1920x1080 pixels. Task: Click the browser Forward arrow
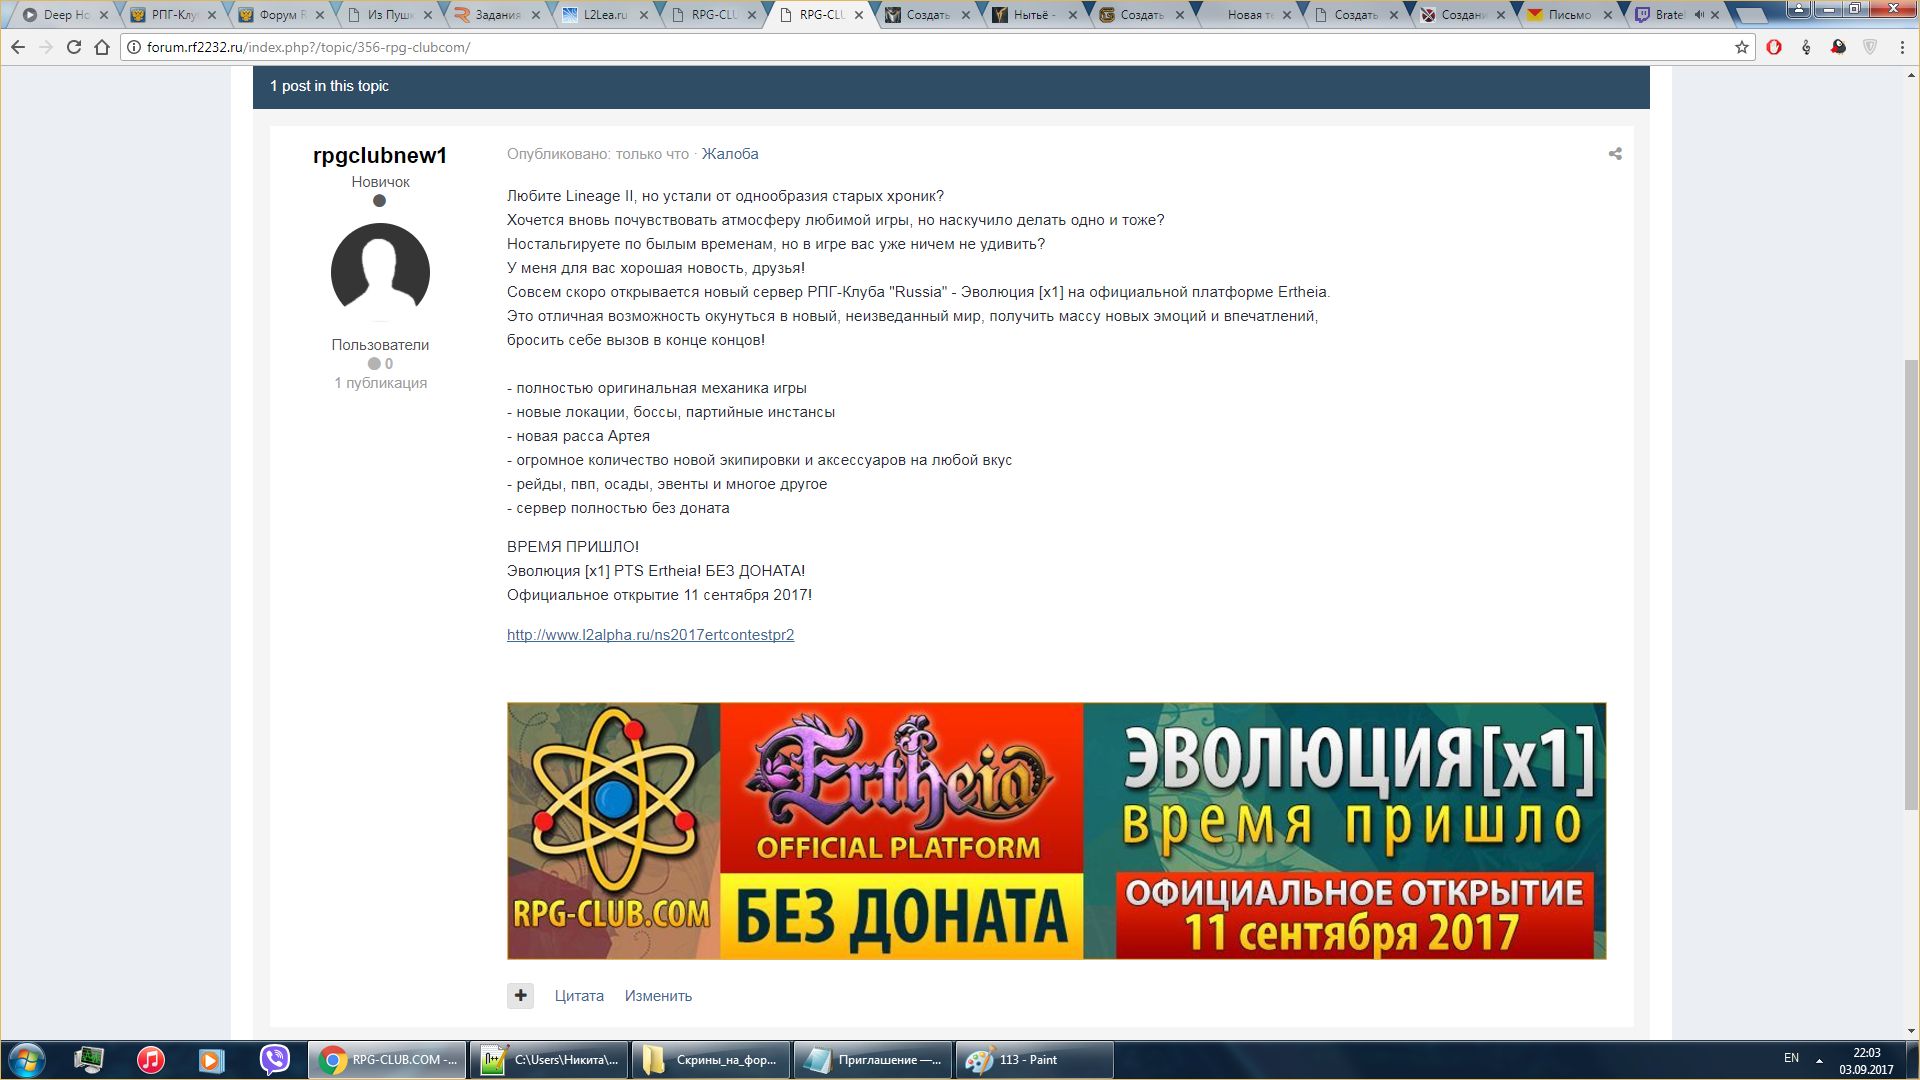pos(46,47)
